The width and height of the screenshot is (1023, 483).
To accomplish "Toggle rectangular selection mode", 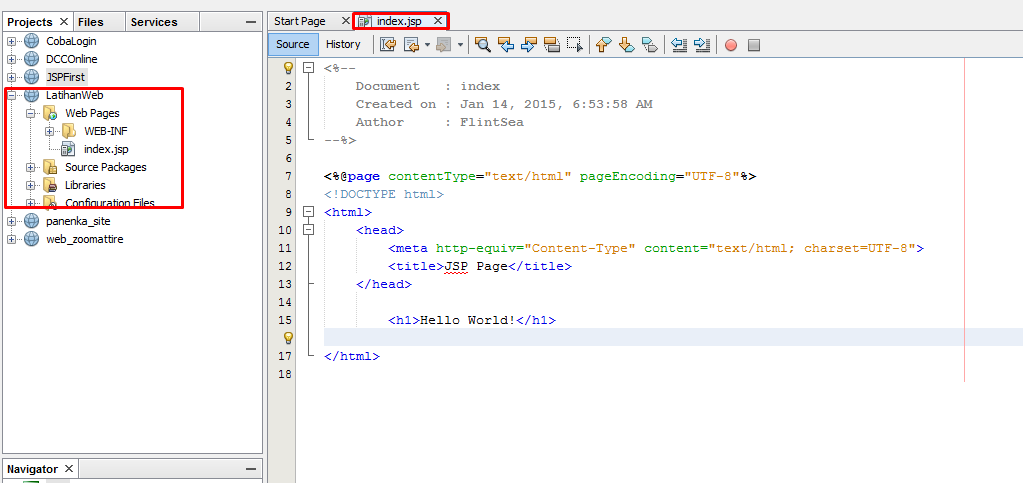I will (575, 44).
